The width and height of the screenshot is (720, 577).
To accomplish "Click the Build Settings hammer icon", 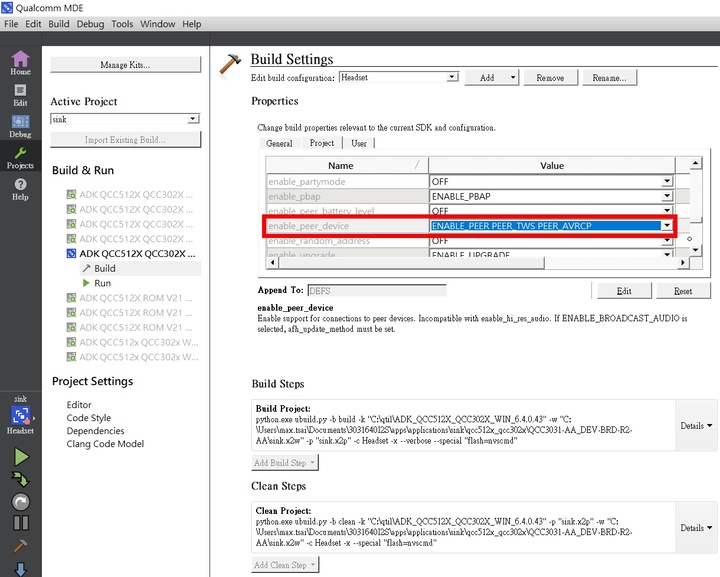I will pos(230,65).
